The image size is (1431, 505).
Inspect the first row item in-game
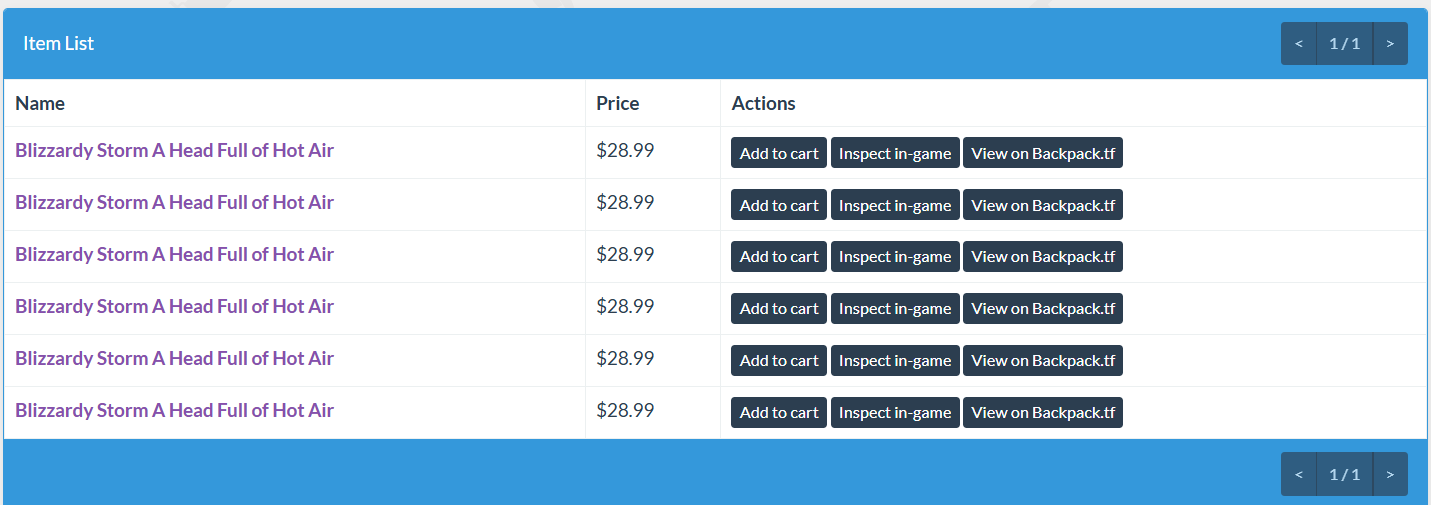[x=895, y=153]
